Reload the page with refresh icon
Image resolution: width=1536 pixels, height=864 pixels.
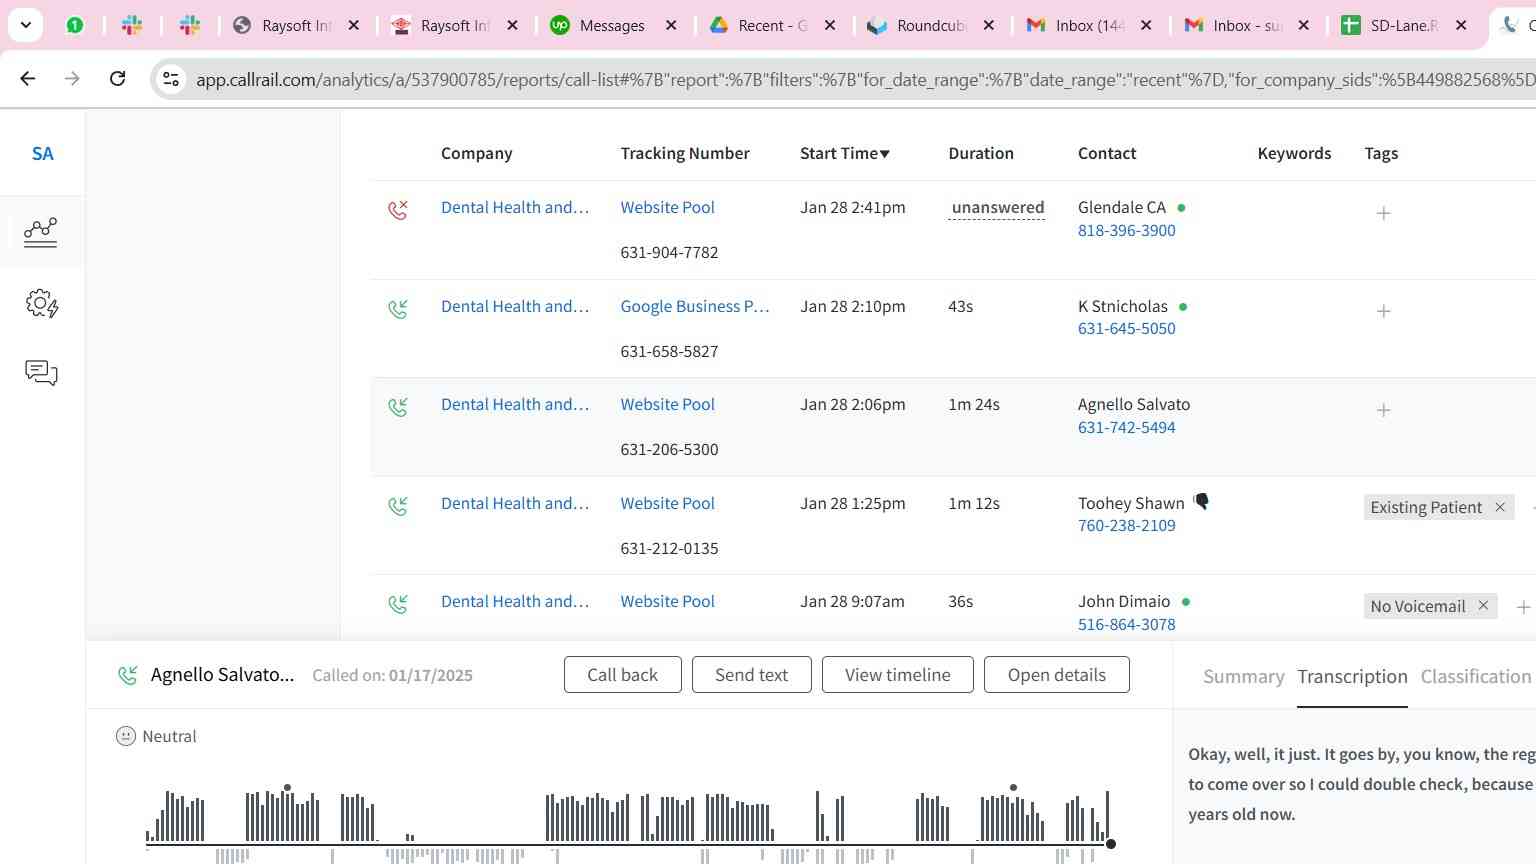pyautogui.click(x=117, y=78)
